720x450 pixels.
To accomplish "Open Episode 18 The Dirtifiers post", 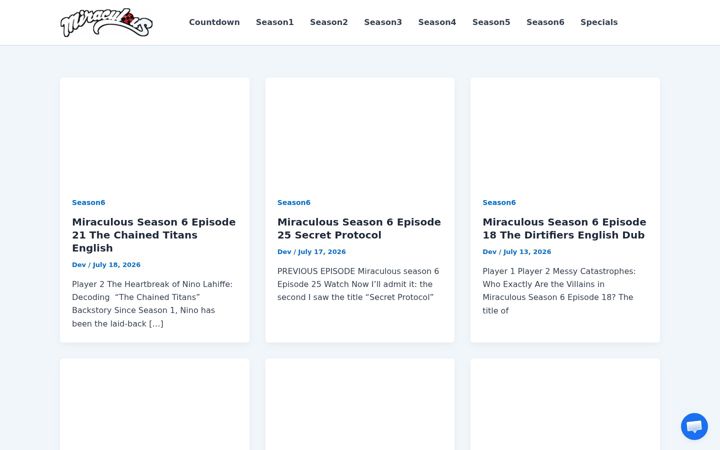I will [564, 228].
